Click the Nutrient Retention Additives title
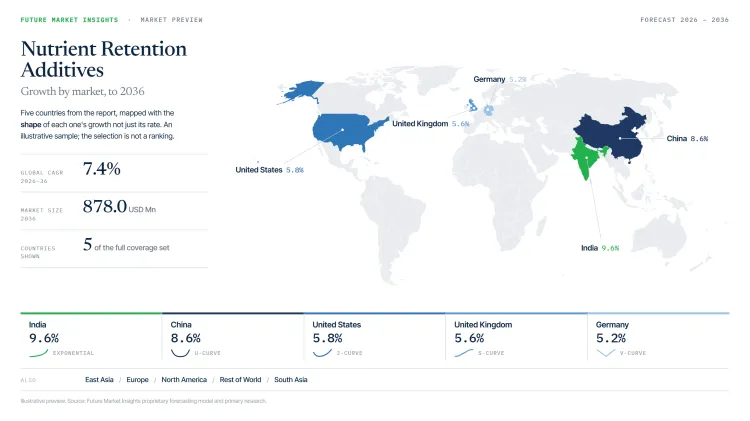This screenshot has height=421, width=750. tap(103, 59)
